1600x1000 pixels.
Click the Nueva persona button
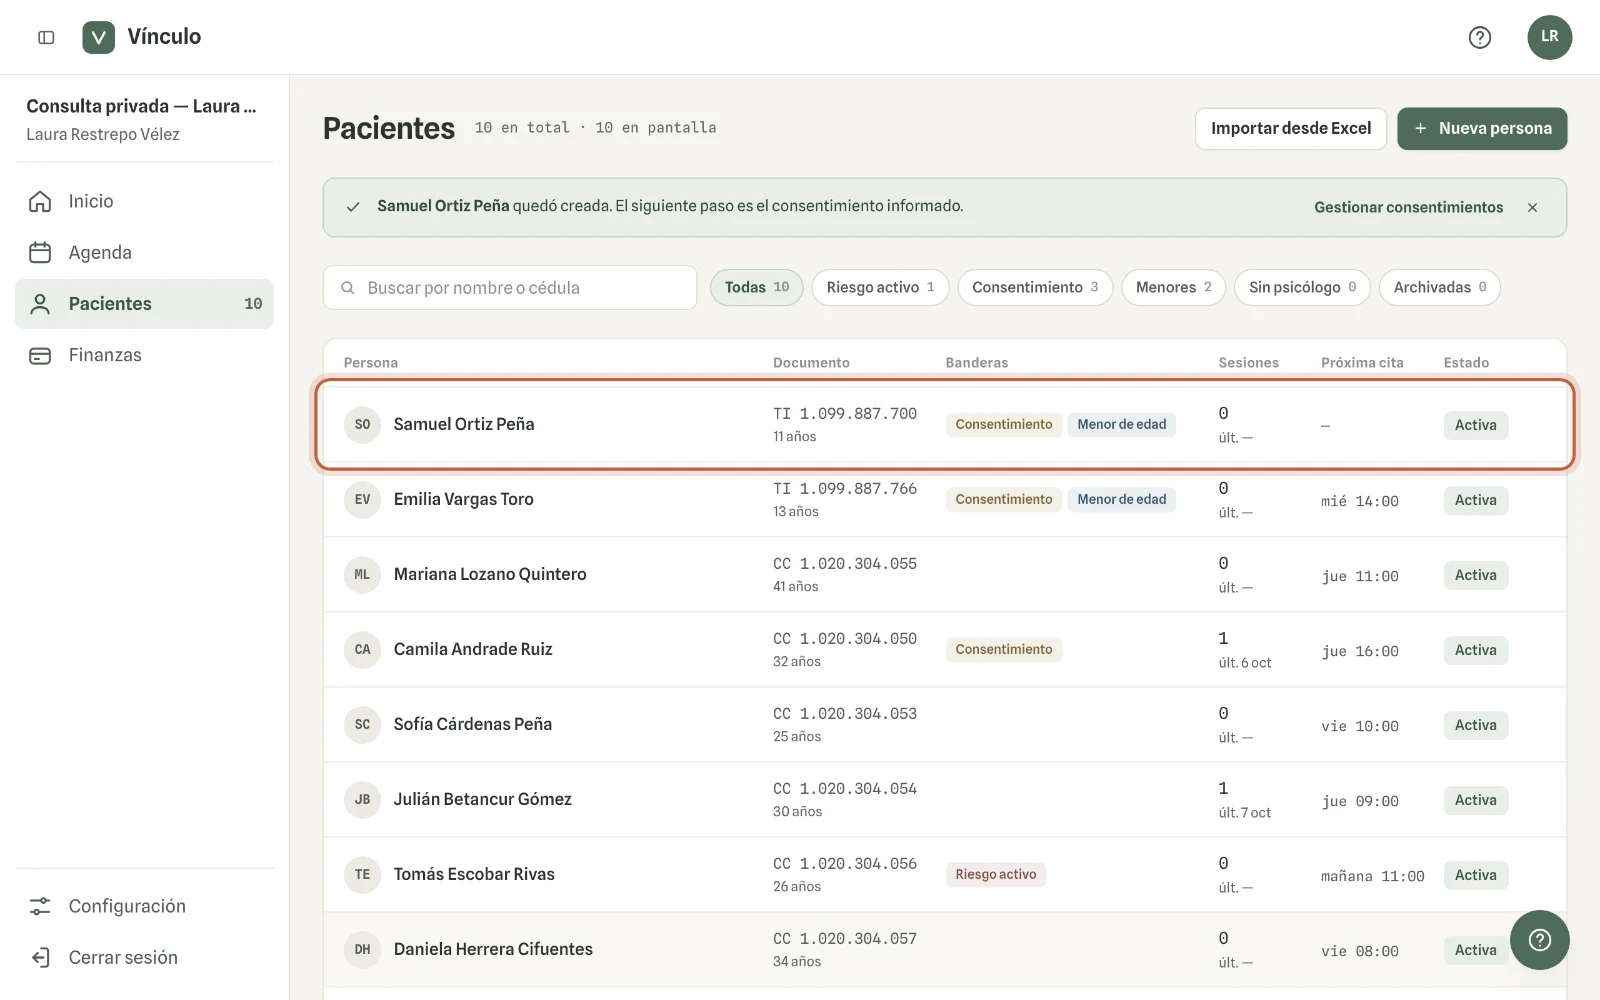tap(1482, 128)
